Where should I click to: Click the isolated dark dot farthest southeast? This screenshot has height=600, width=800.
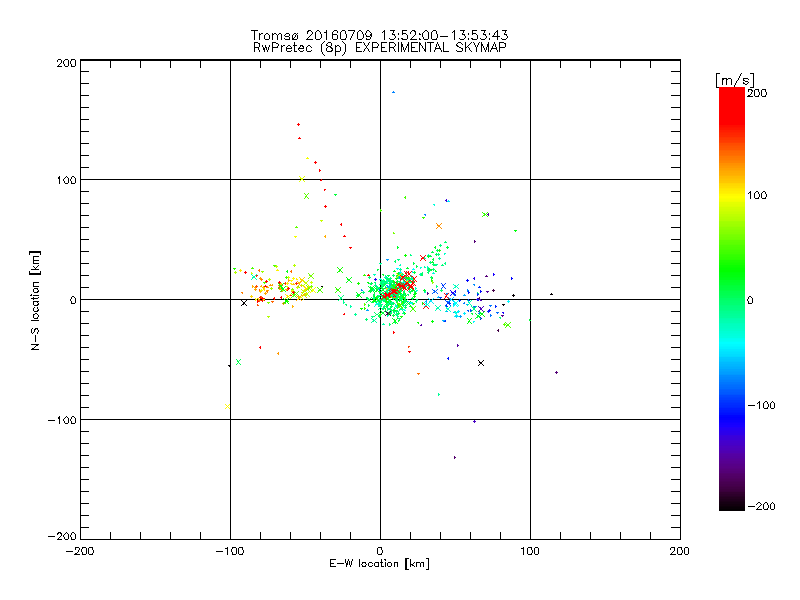click(557, 372)
